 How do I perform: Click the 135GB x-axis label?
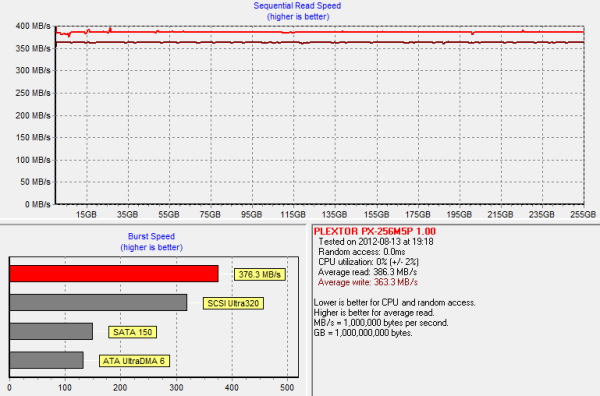tap(334, 215)
